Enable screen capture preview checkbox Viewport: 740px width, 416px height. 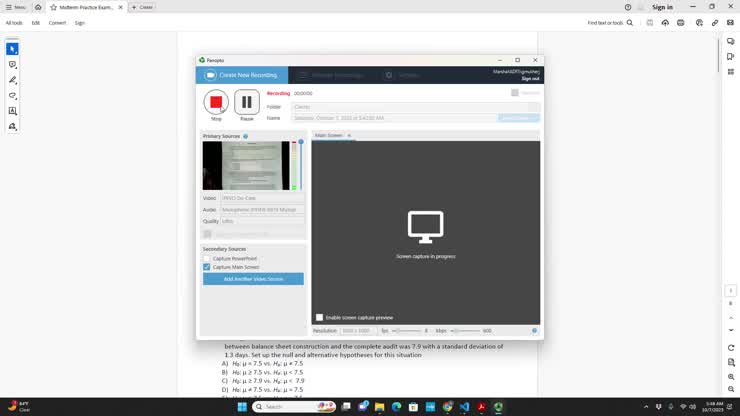pyautogui.click(x=320, y=317)
